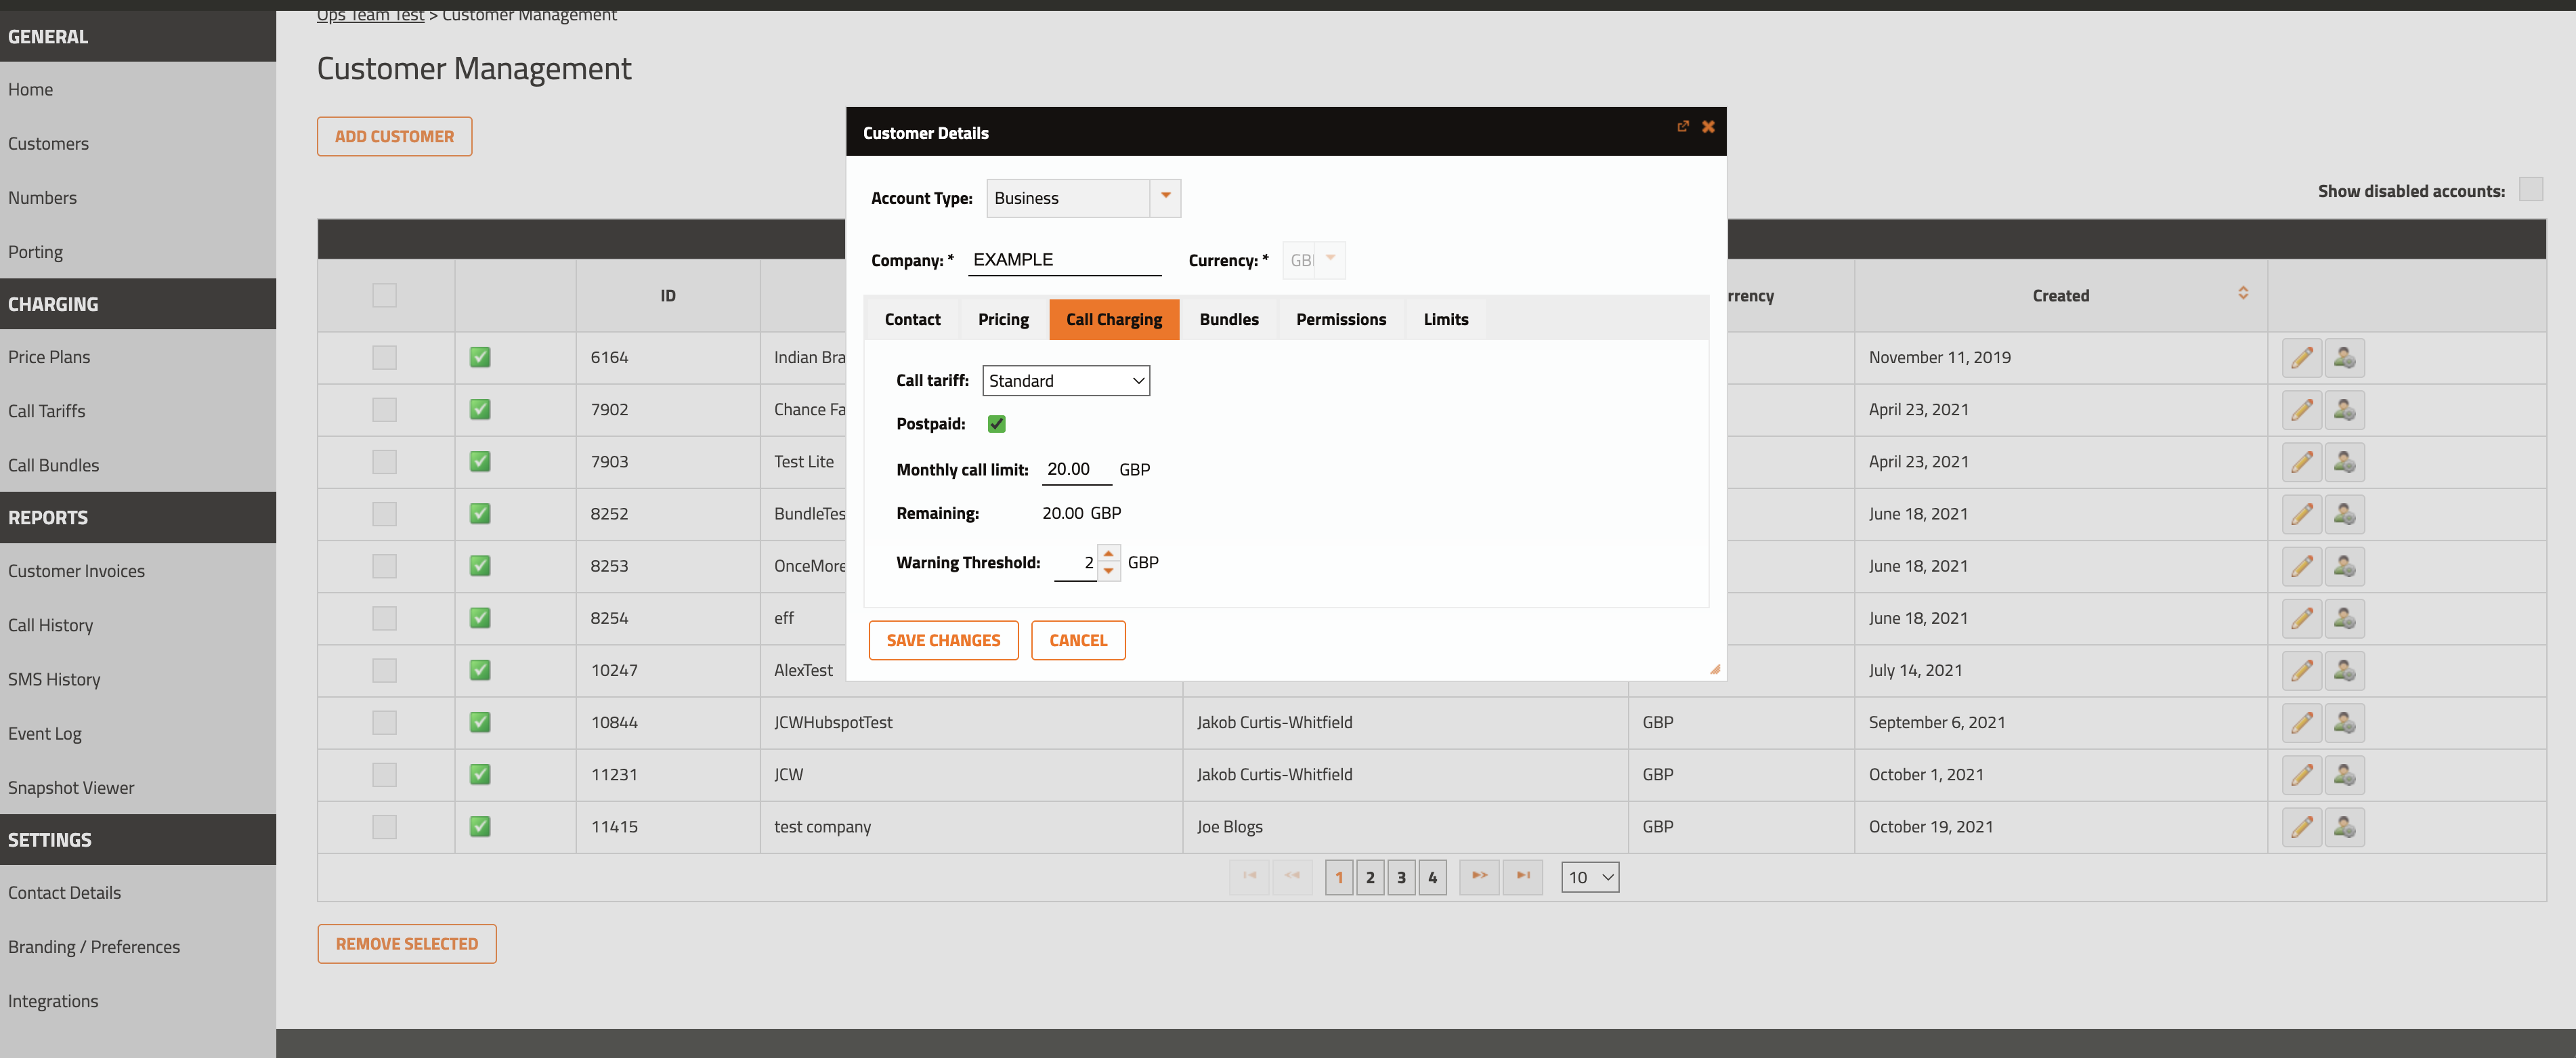Screen dimensions: 2576x1058
Task: Open Snapshot Viewer in sidebar
Action: (71, 788)
